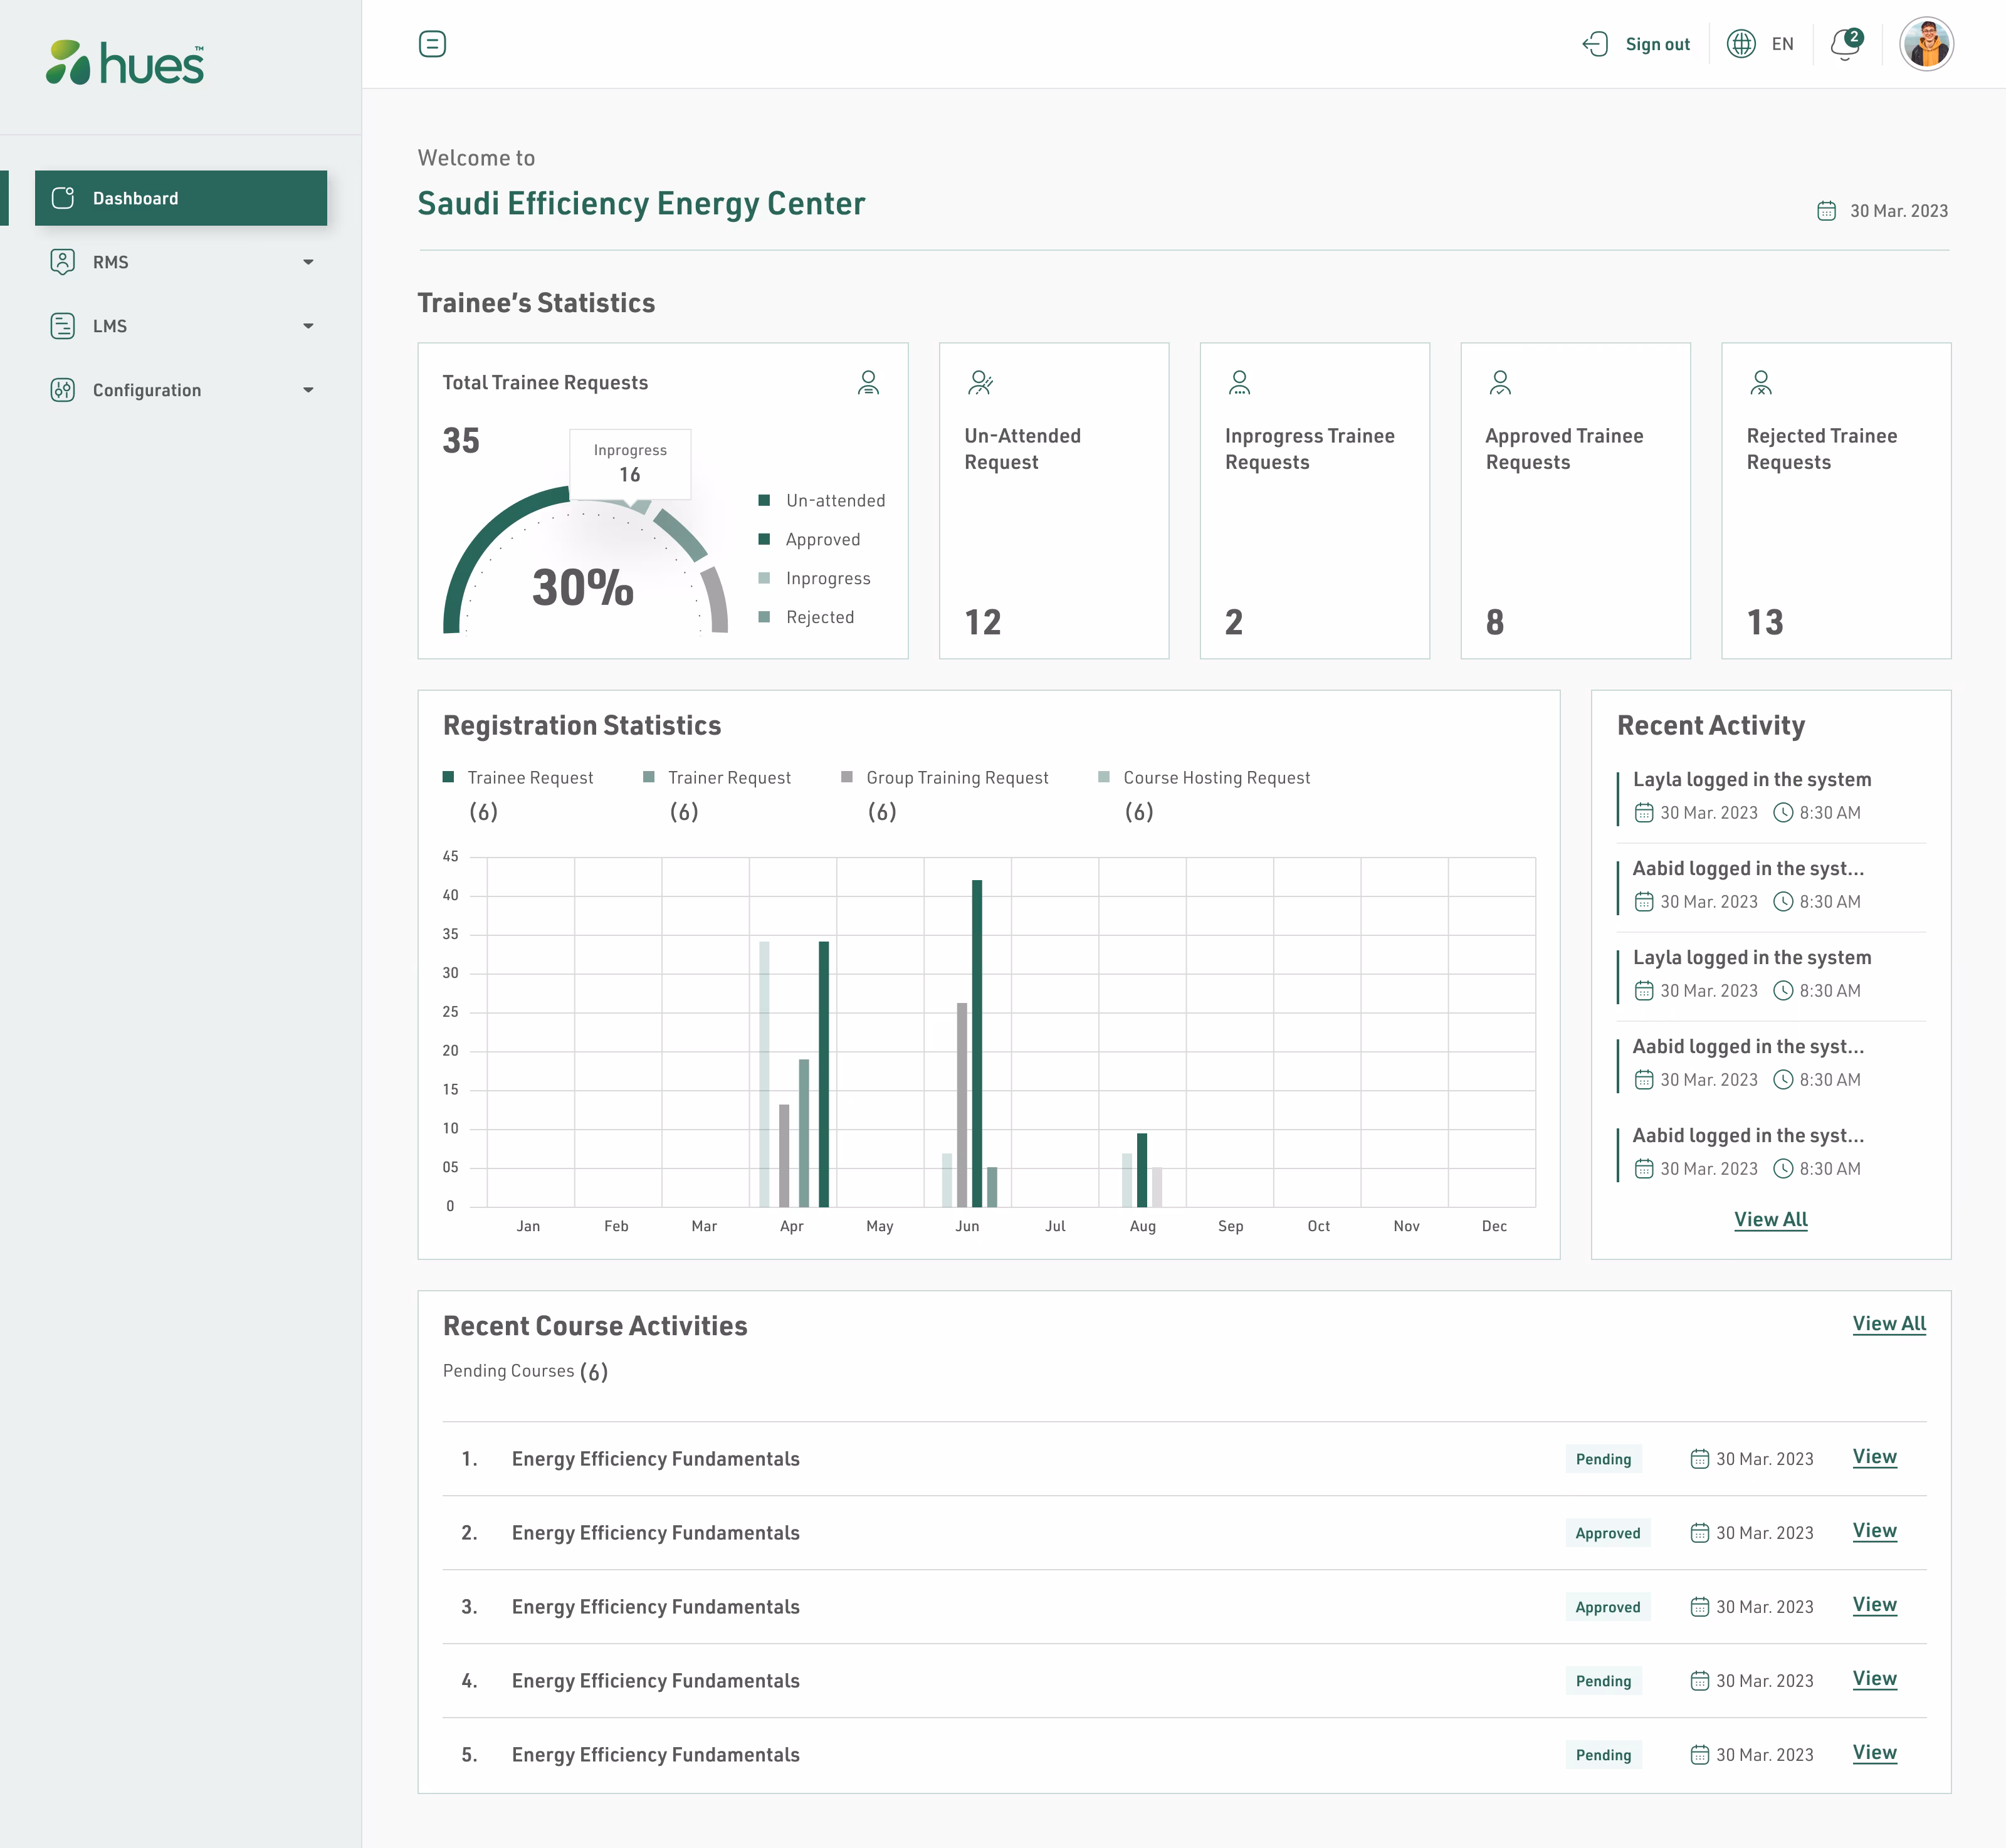The height and width of the screenshot is (1848, 2006).
Task: Toggle Trainee Request chart legend swatch
Action: [448, 777]
